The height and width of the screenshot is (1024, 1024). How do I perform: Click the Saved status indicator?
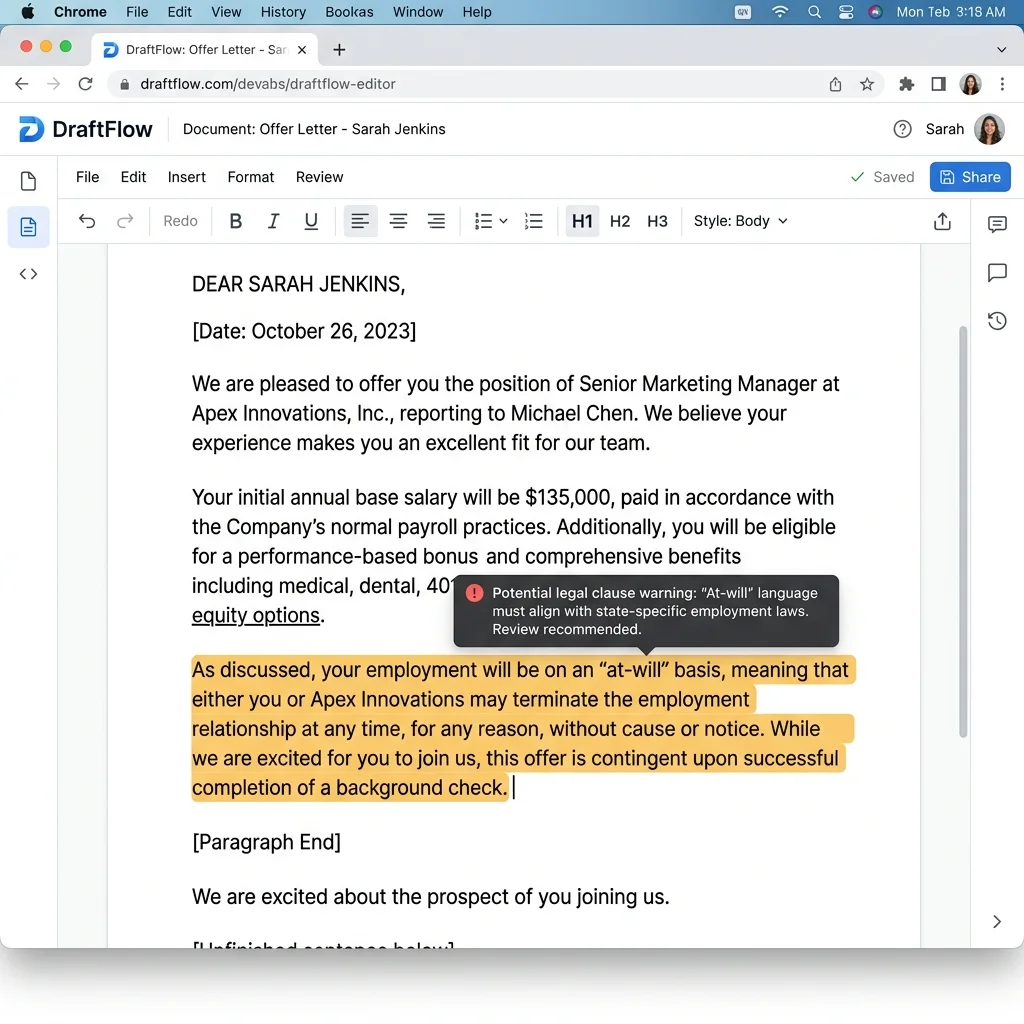click(x=882, y=177)
